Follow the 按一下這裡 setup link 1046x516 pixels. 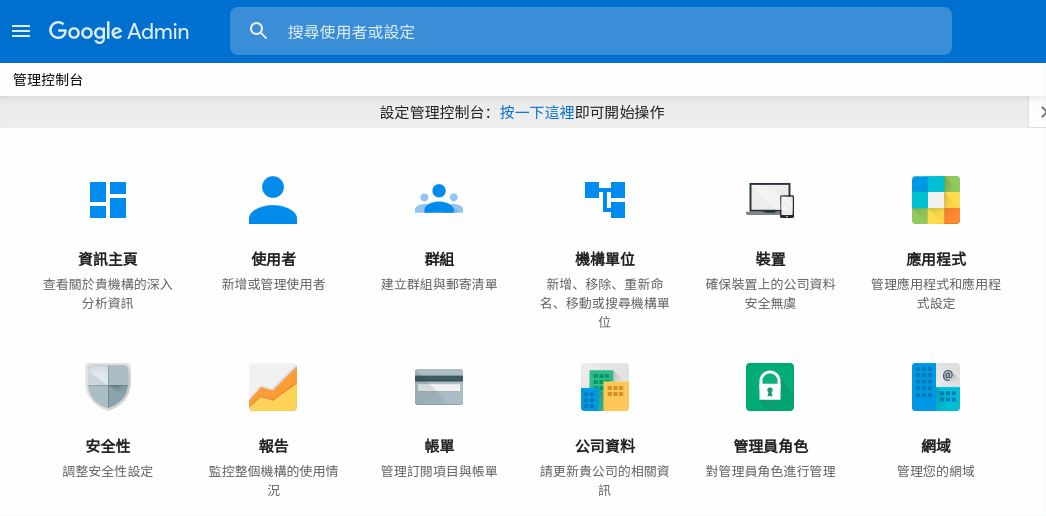(537, 113)
